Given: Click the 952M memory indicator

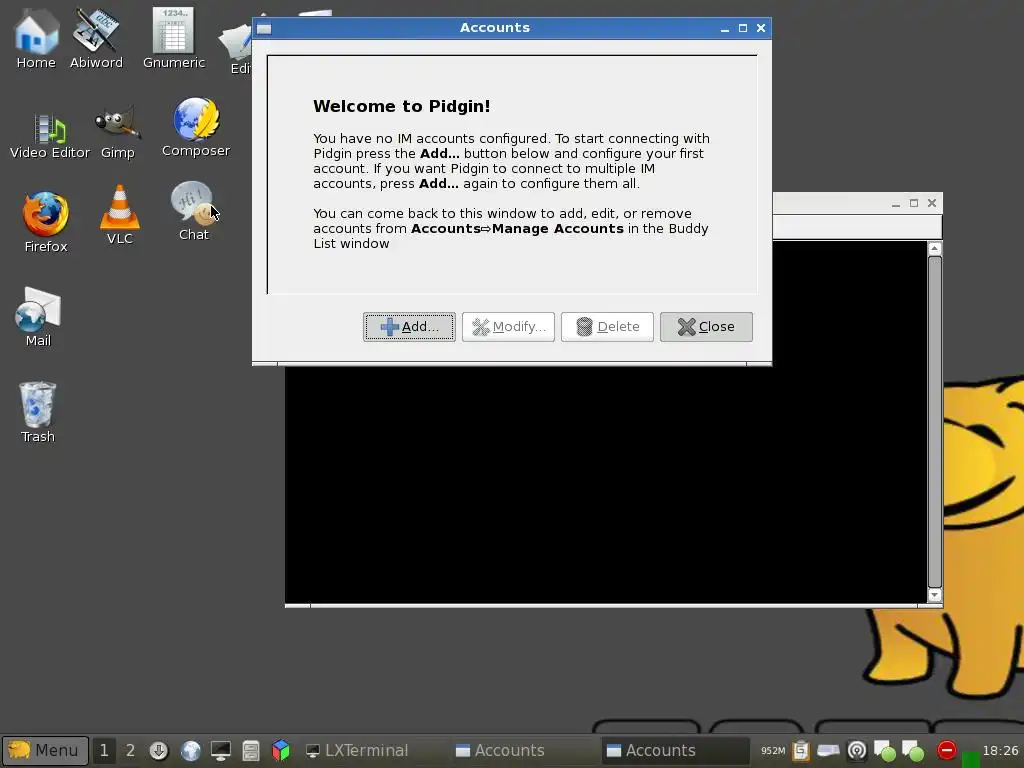Looking at the screenshot, I should [x=773, y=751].
